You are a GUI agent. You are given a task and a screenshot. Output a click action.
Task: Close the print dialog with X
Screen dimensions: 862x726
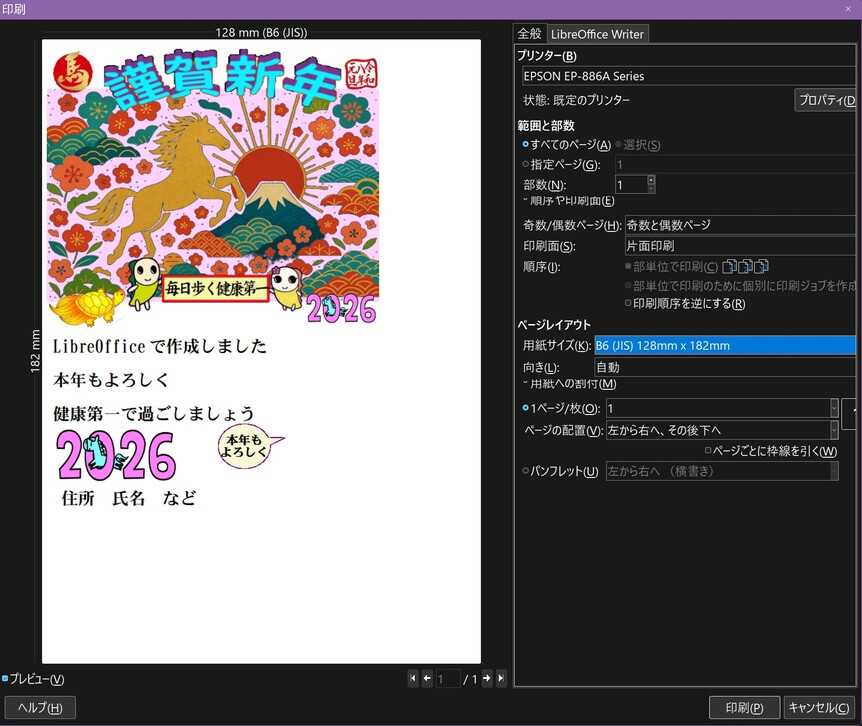[x=848, y=8]
